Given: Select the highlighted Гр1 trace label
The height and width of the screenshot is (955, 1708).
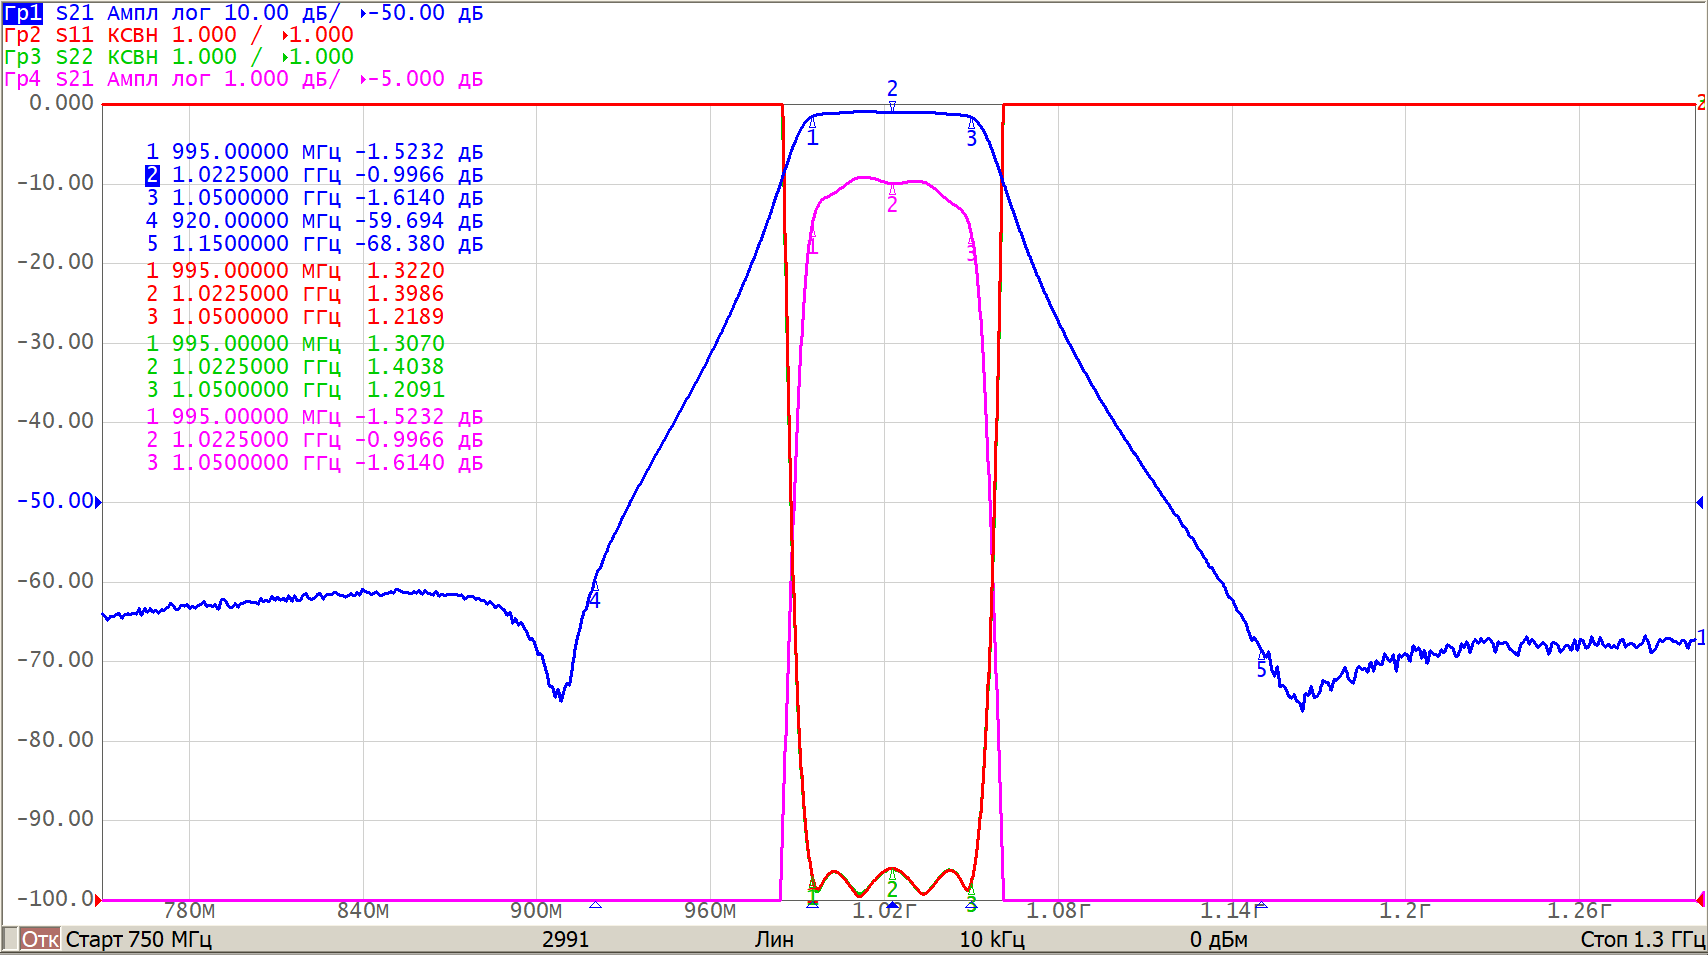Looking at the screenshot, I should pos(22,13).
